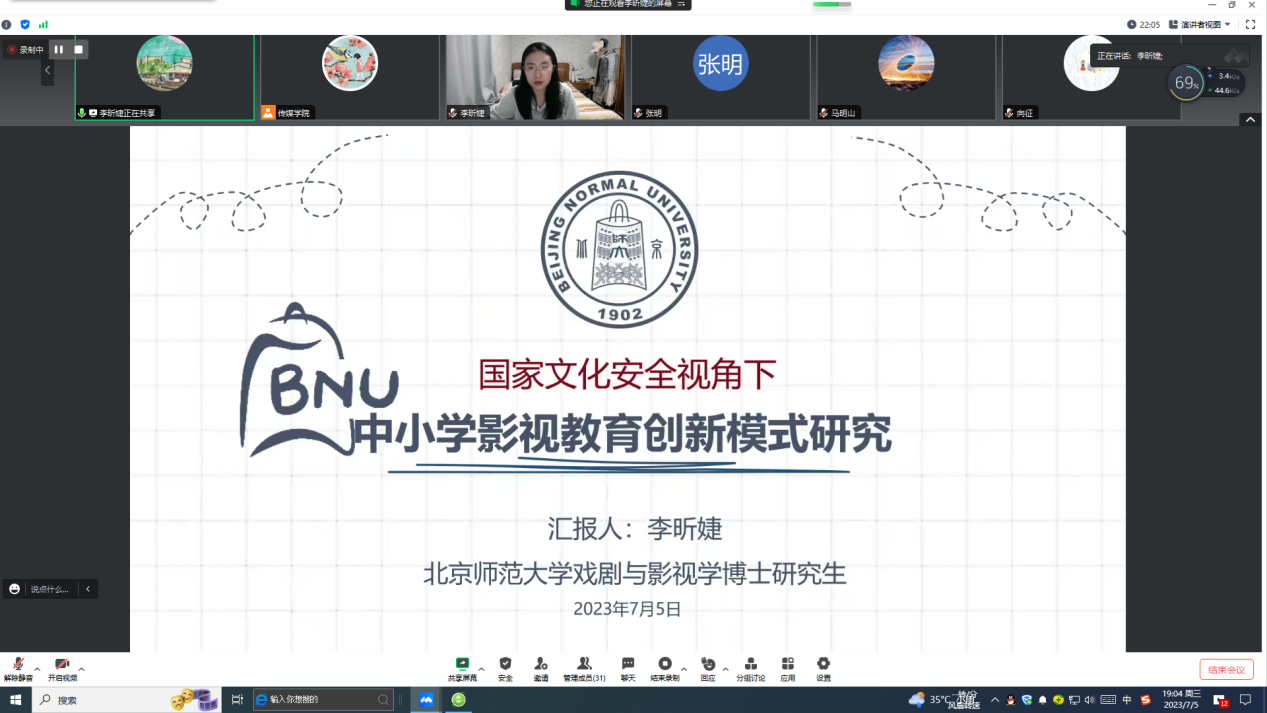Open Tencent Meeting taskbar icon

[426, 700]
